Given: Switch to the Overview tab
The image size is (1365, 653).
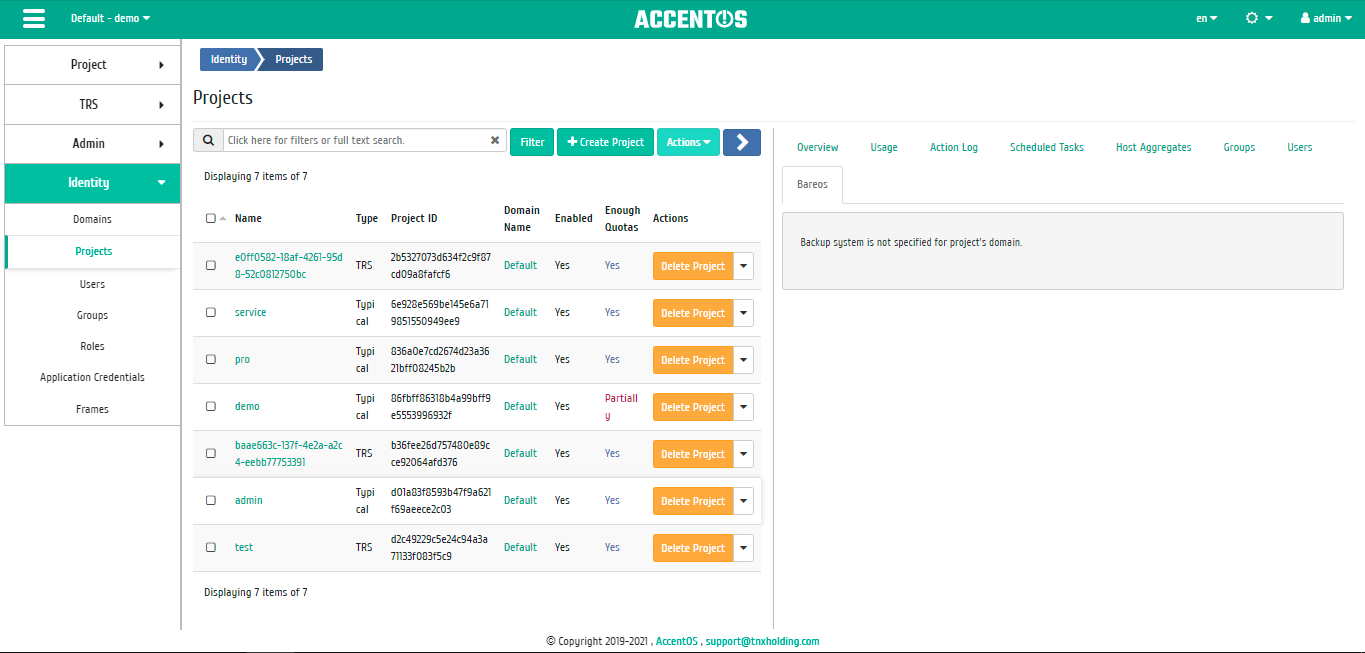Looking at the screenshot, I should 817,147.
